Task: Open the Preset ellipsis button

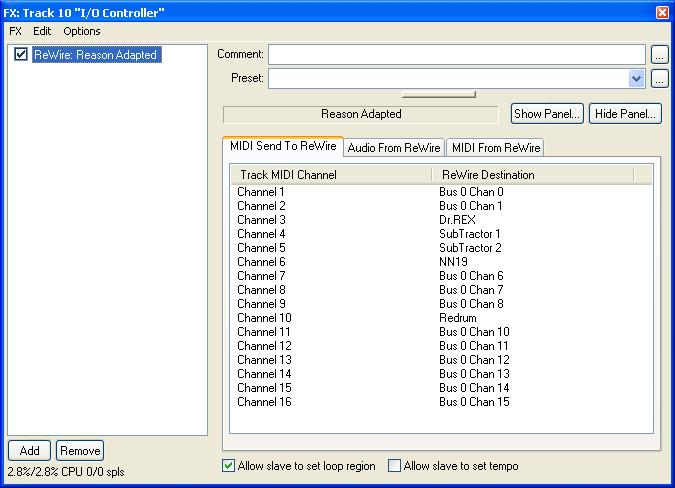Action: (660, 78)
